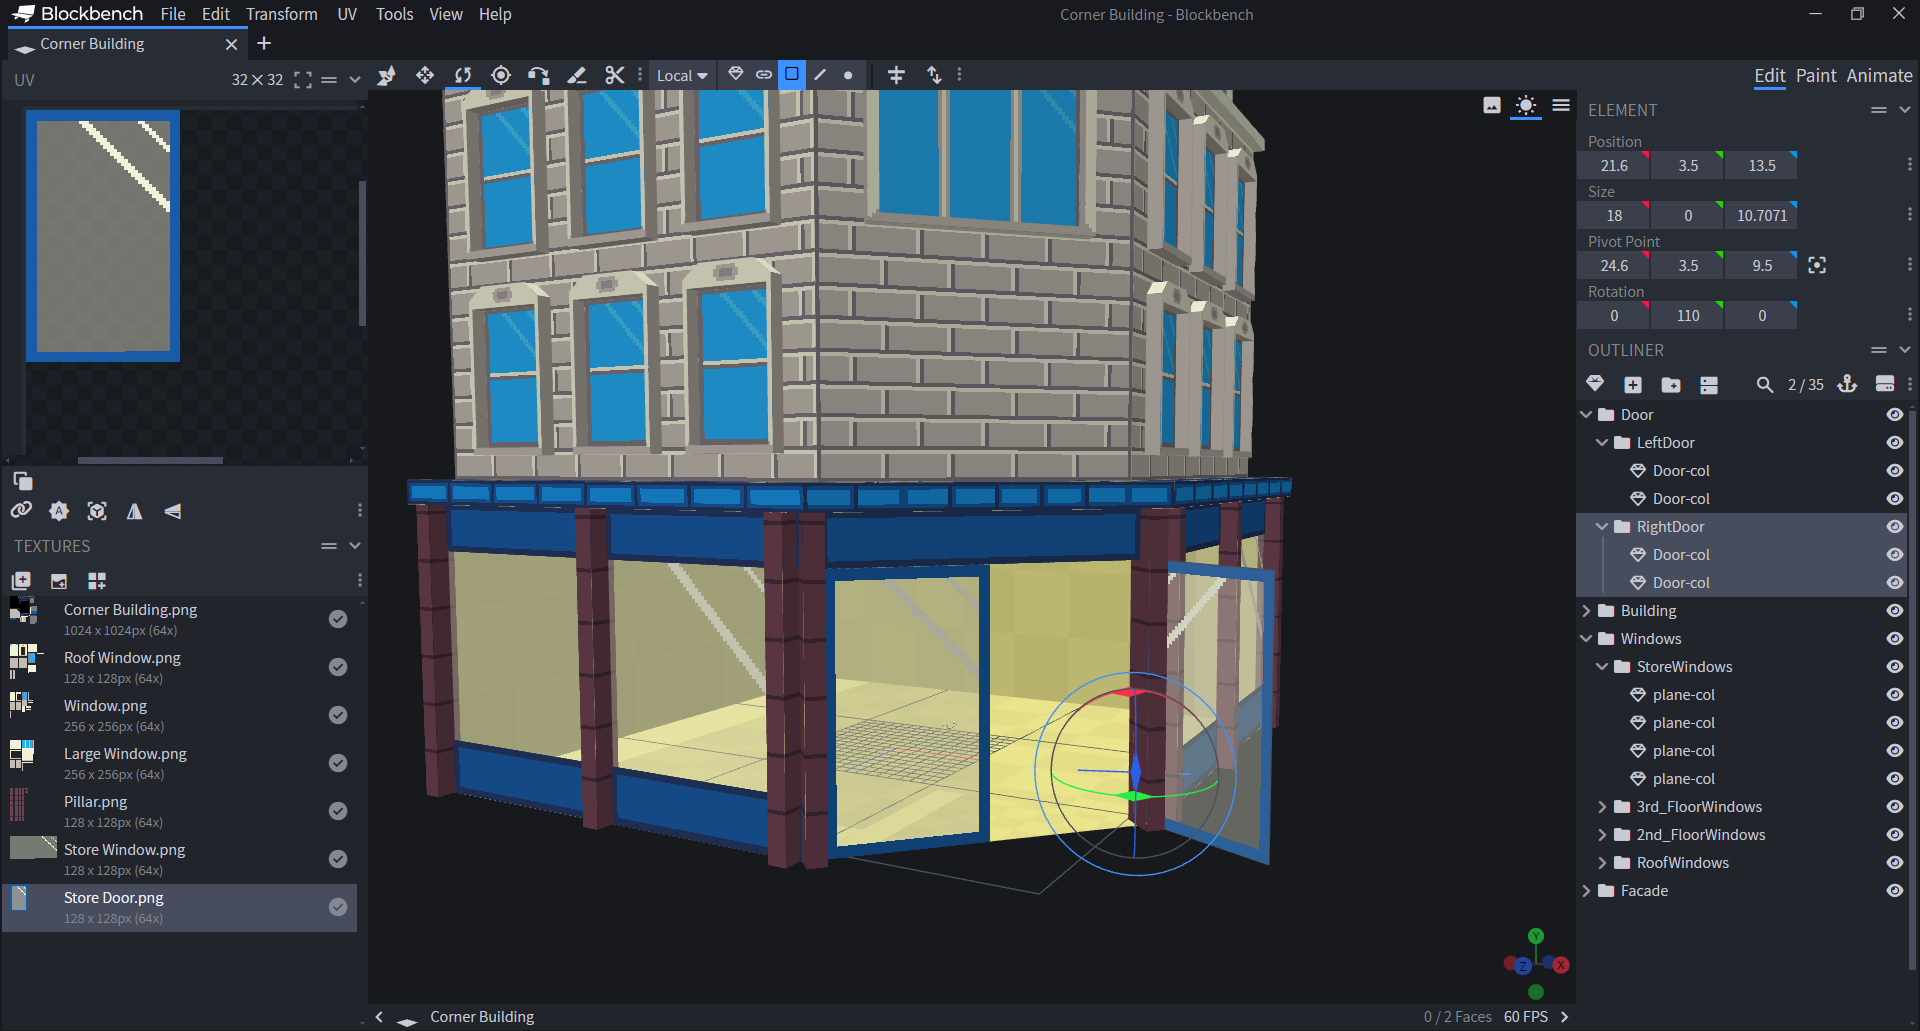Image resolution: width=1920 pixels, height=1031 pixels.
Task: Open the Vertex Snap tool
Action: tap(538, 75)
